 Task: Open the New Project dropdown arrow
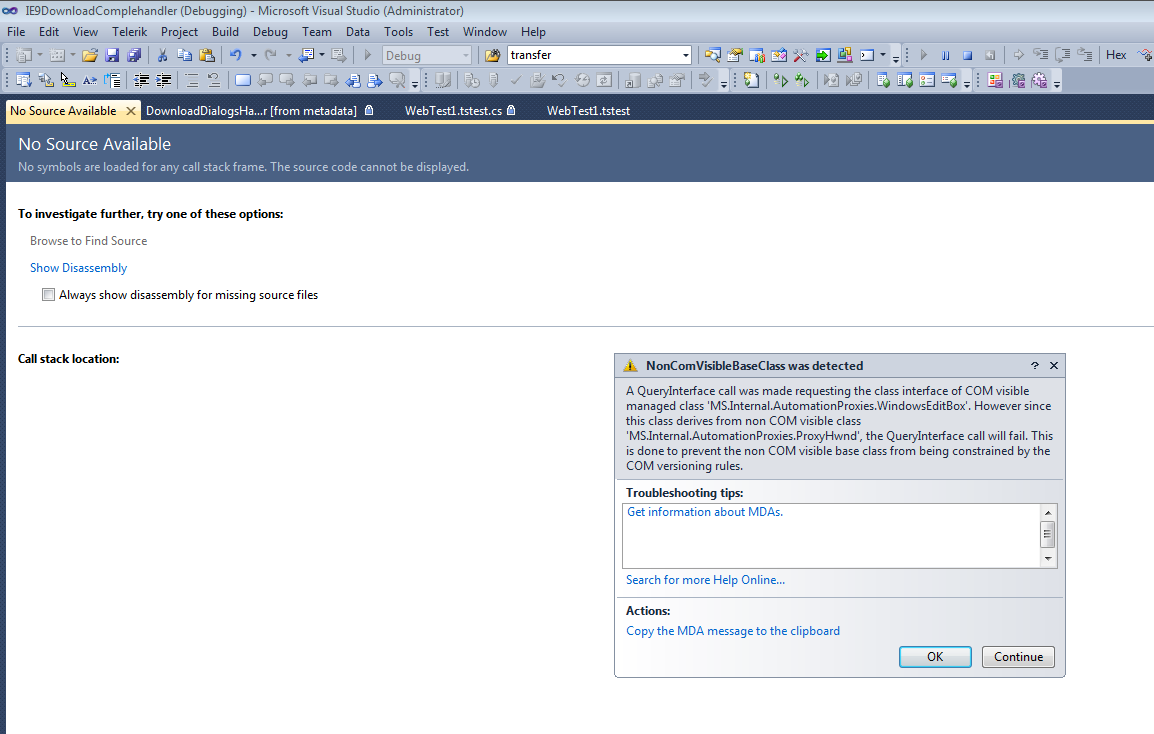coord(40,55)
